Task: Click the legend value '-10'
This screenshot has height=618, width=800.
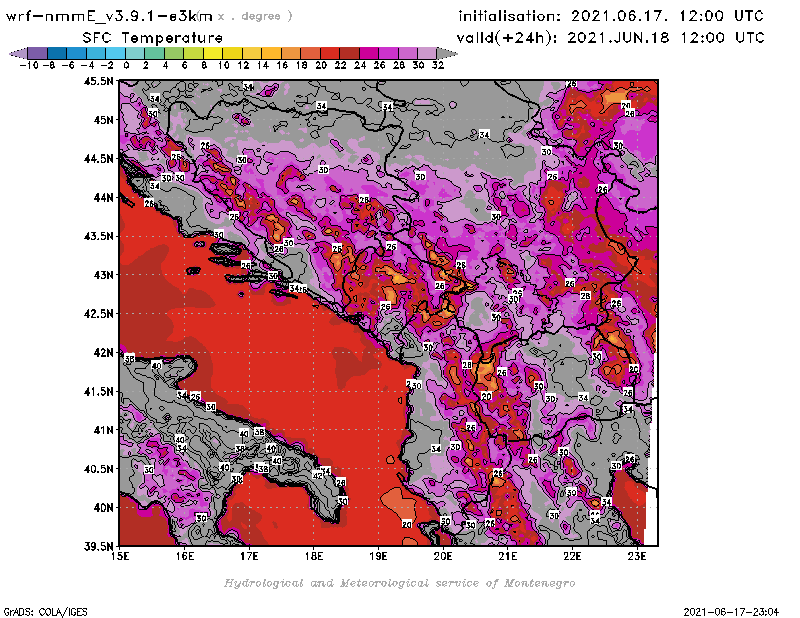Action: point(29,65)
